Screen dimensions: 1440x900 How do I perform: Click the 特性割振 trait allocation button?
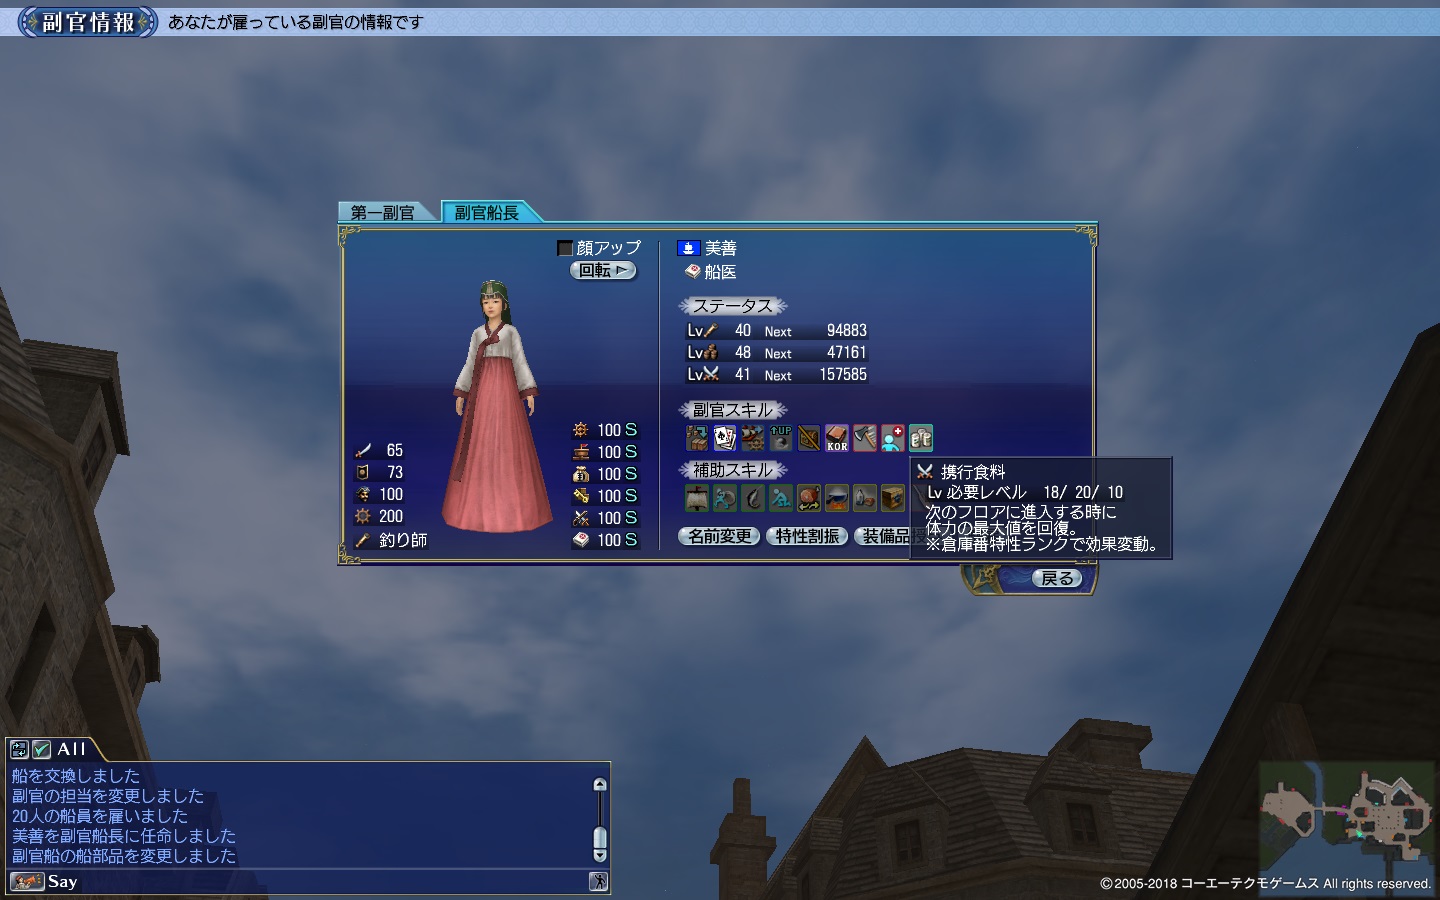(807, 536)
